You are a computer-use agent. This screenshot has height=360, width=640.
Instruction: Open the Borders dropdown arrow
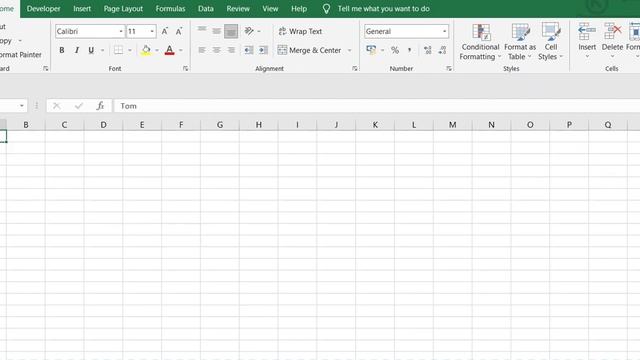(x=130, y=50)
